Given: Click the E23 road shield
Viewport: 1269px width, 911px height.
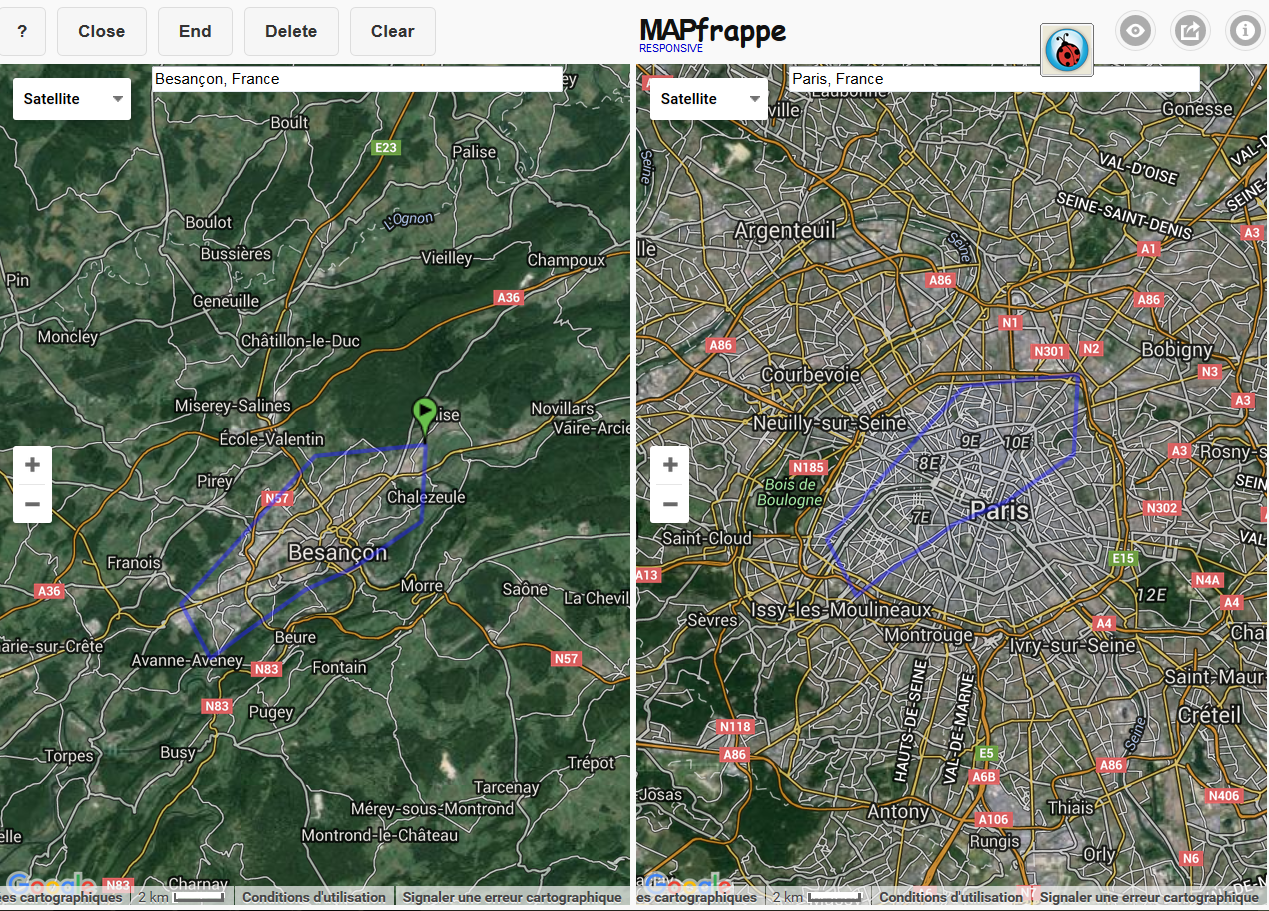Looking at the screenshot, I should [385, 148].
